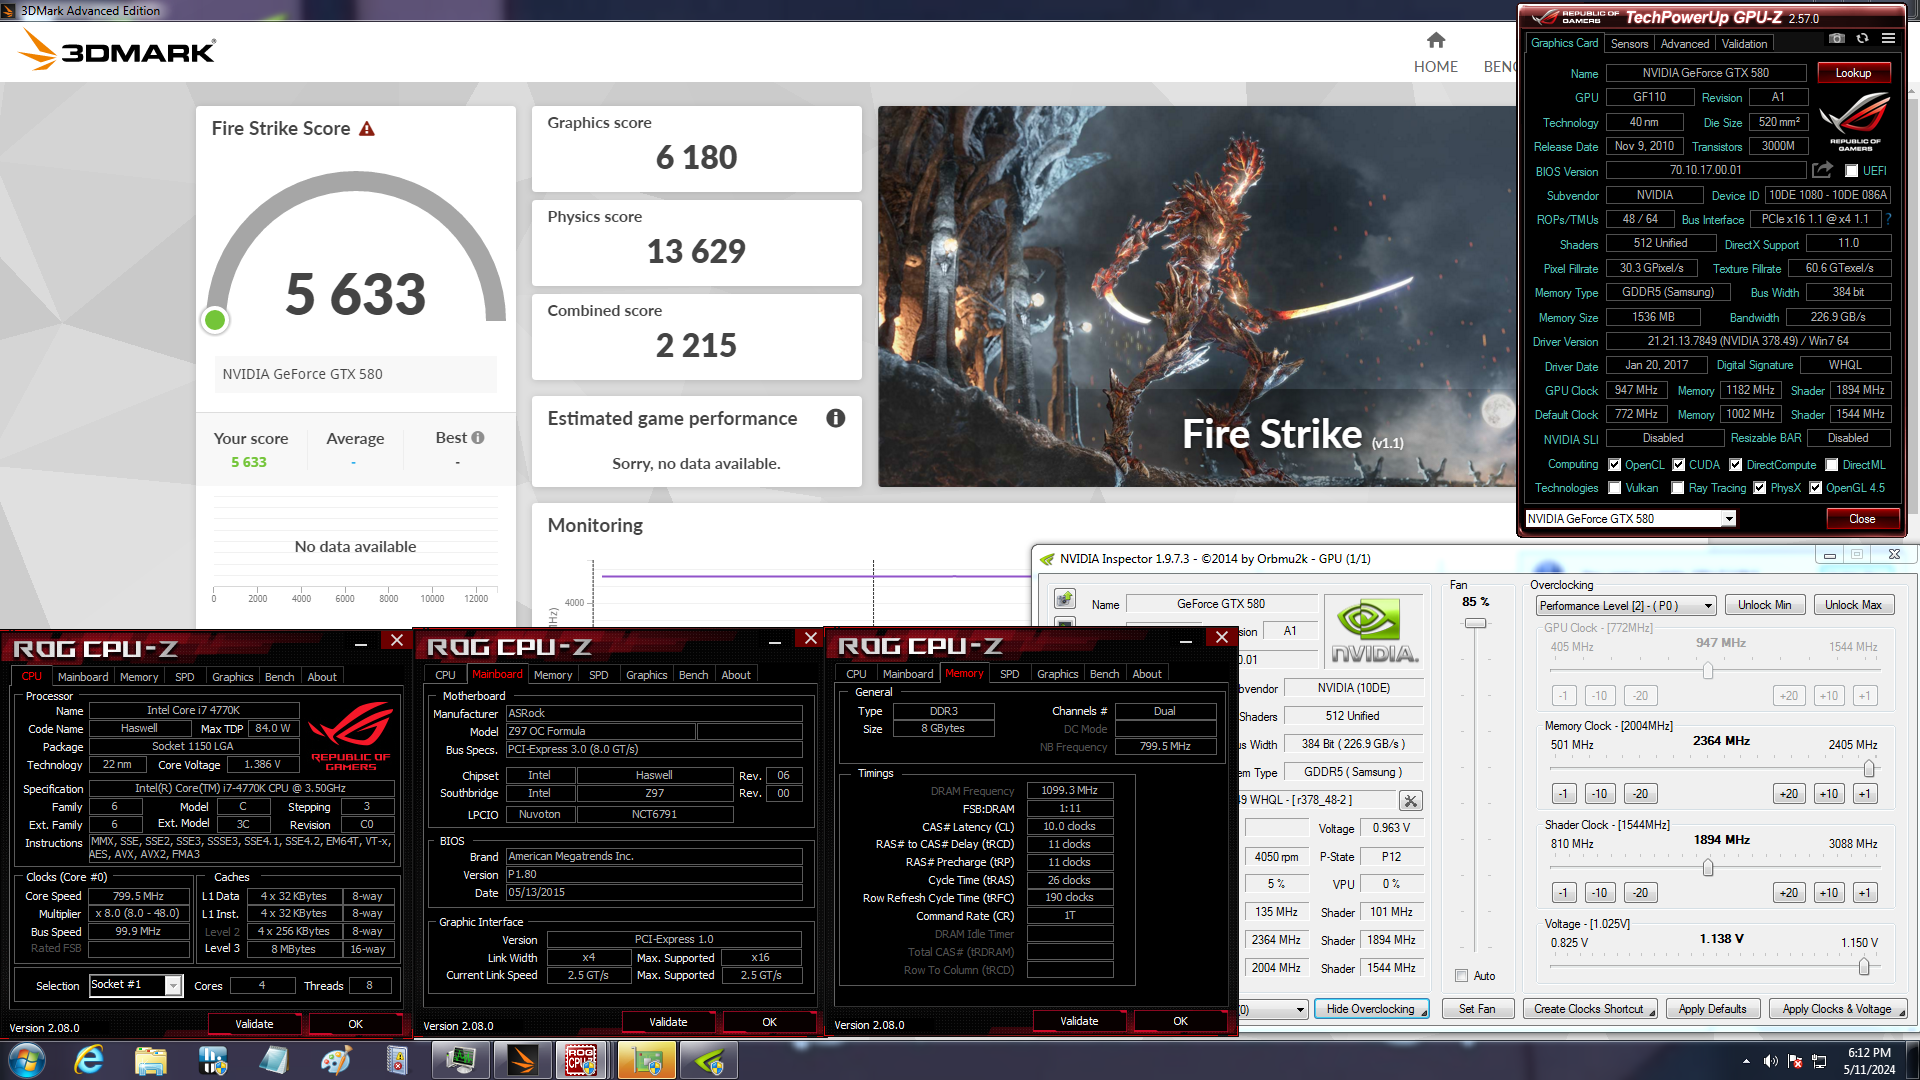Click Hide Overclocking button
Image resolution: width=1920 pixels, height=1080 pixels.
(1370, 1009)
